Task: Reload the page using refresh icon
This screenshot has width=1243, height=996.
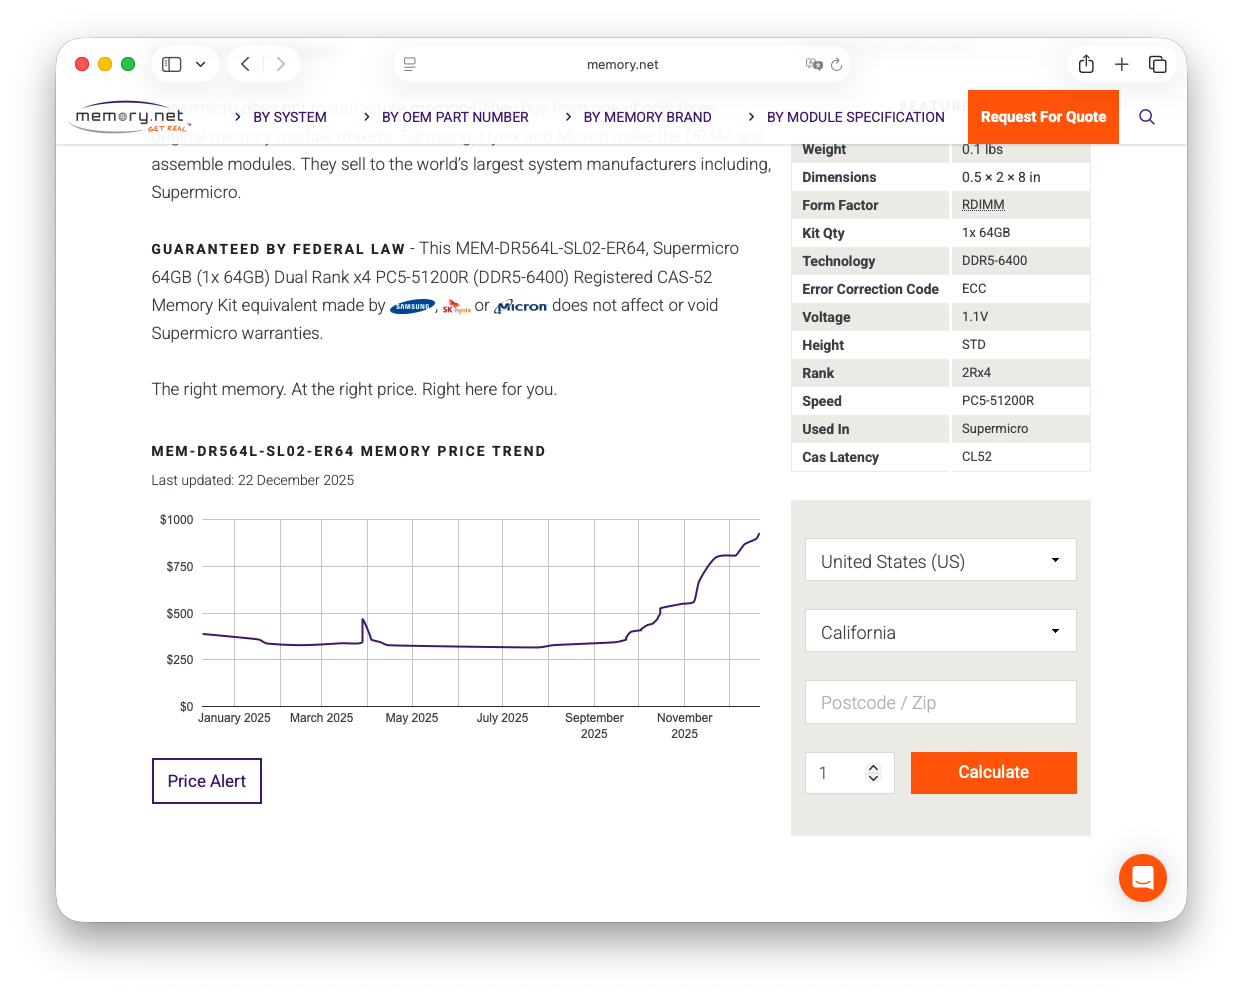Action: point(836,64)
